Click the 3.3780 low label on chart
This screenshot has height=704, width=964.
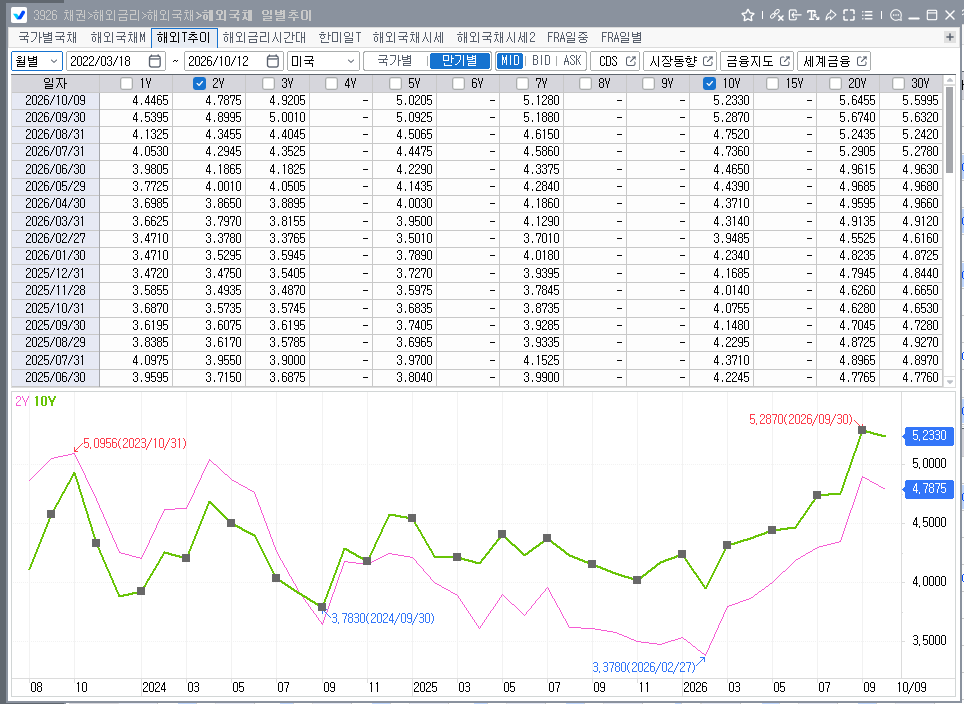click(x=644, y=667)
